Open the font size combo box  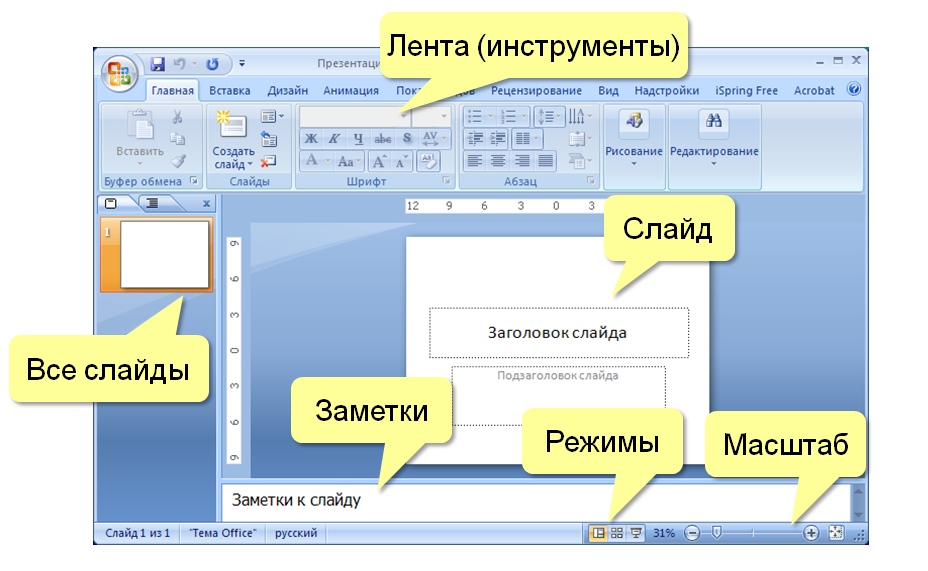pos(431,116)
